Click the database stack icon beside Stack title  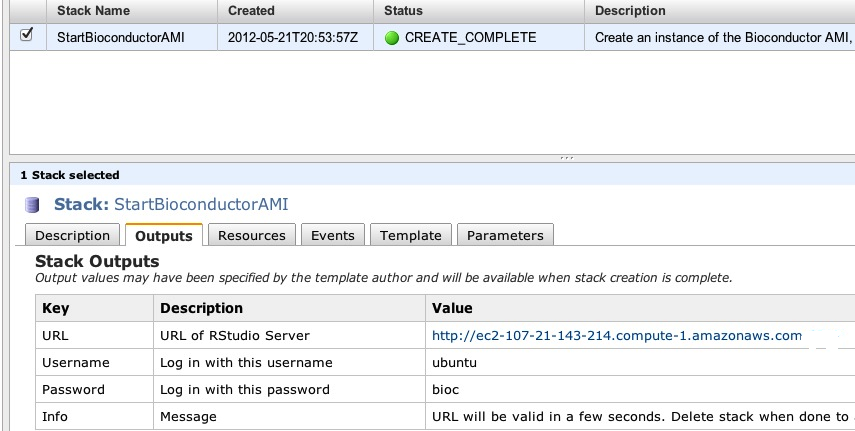[x=33, y=205]
